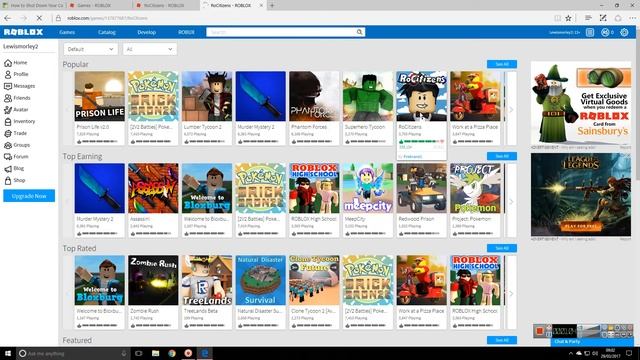The width and height of the screenshot is (640, 360).
Task: Open the Chat & Party bar
Action: click(x=592, y=342)
